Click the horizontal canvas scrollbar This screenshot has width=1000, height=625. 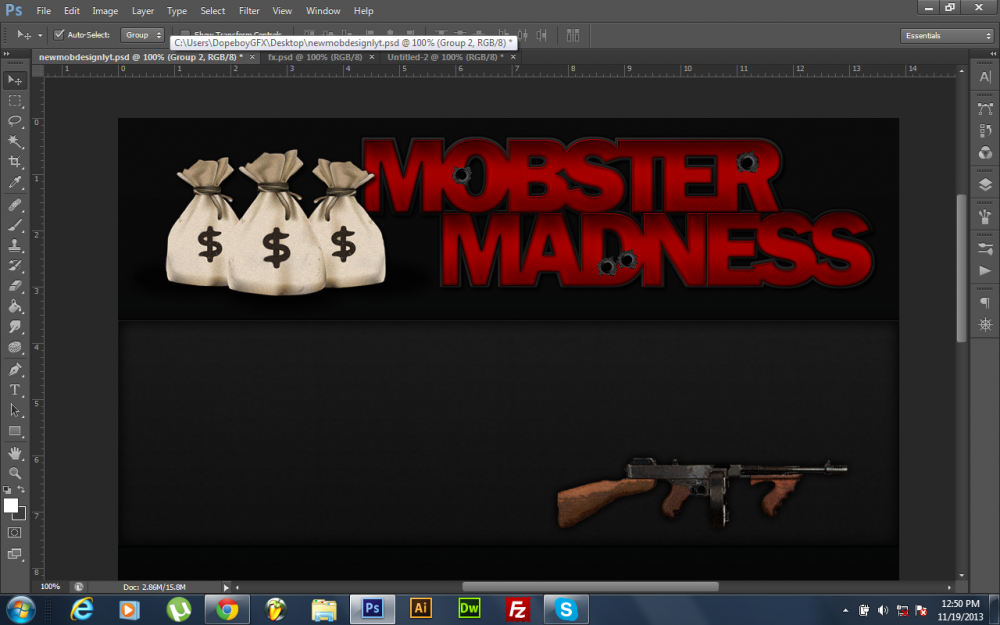[x=590, y=587]
